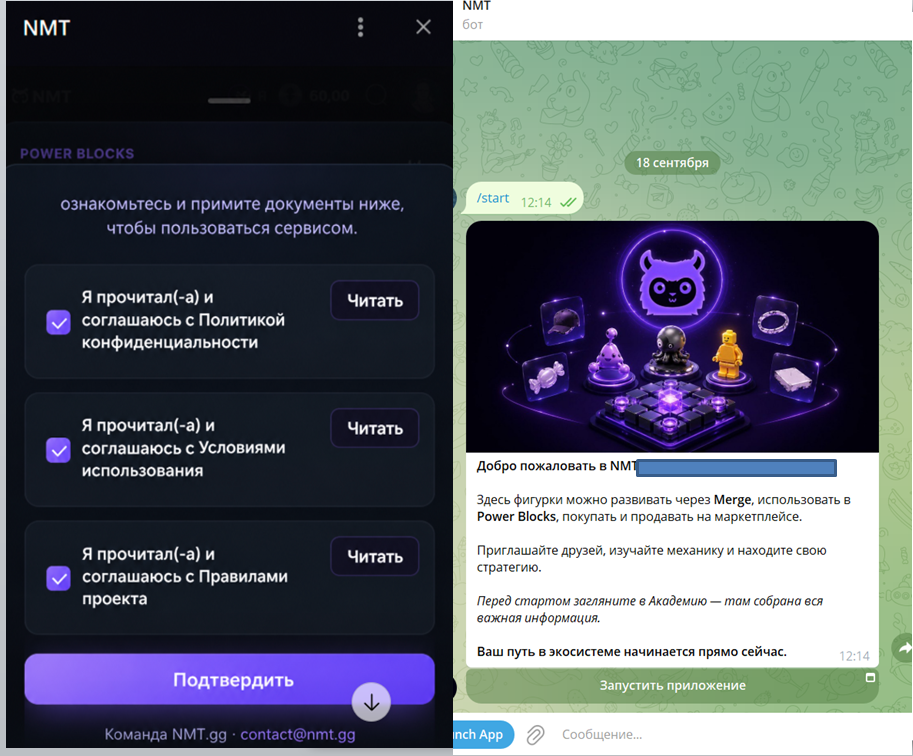Open the three-dot options menu

tap(360, 27)
